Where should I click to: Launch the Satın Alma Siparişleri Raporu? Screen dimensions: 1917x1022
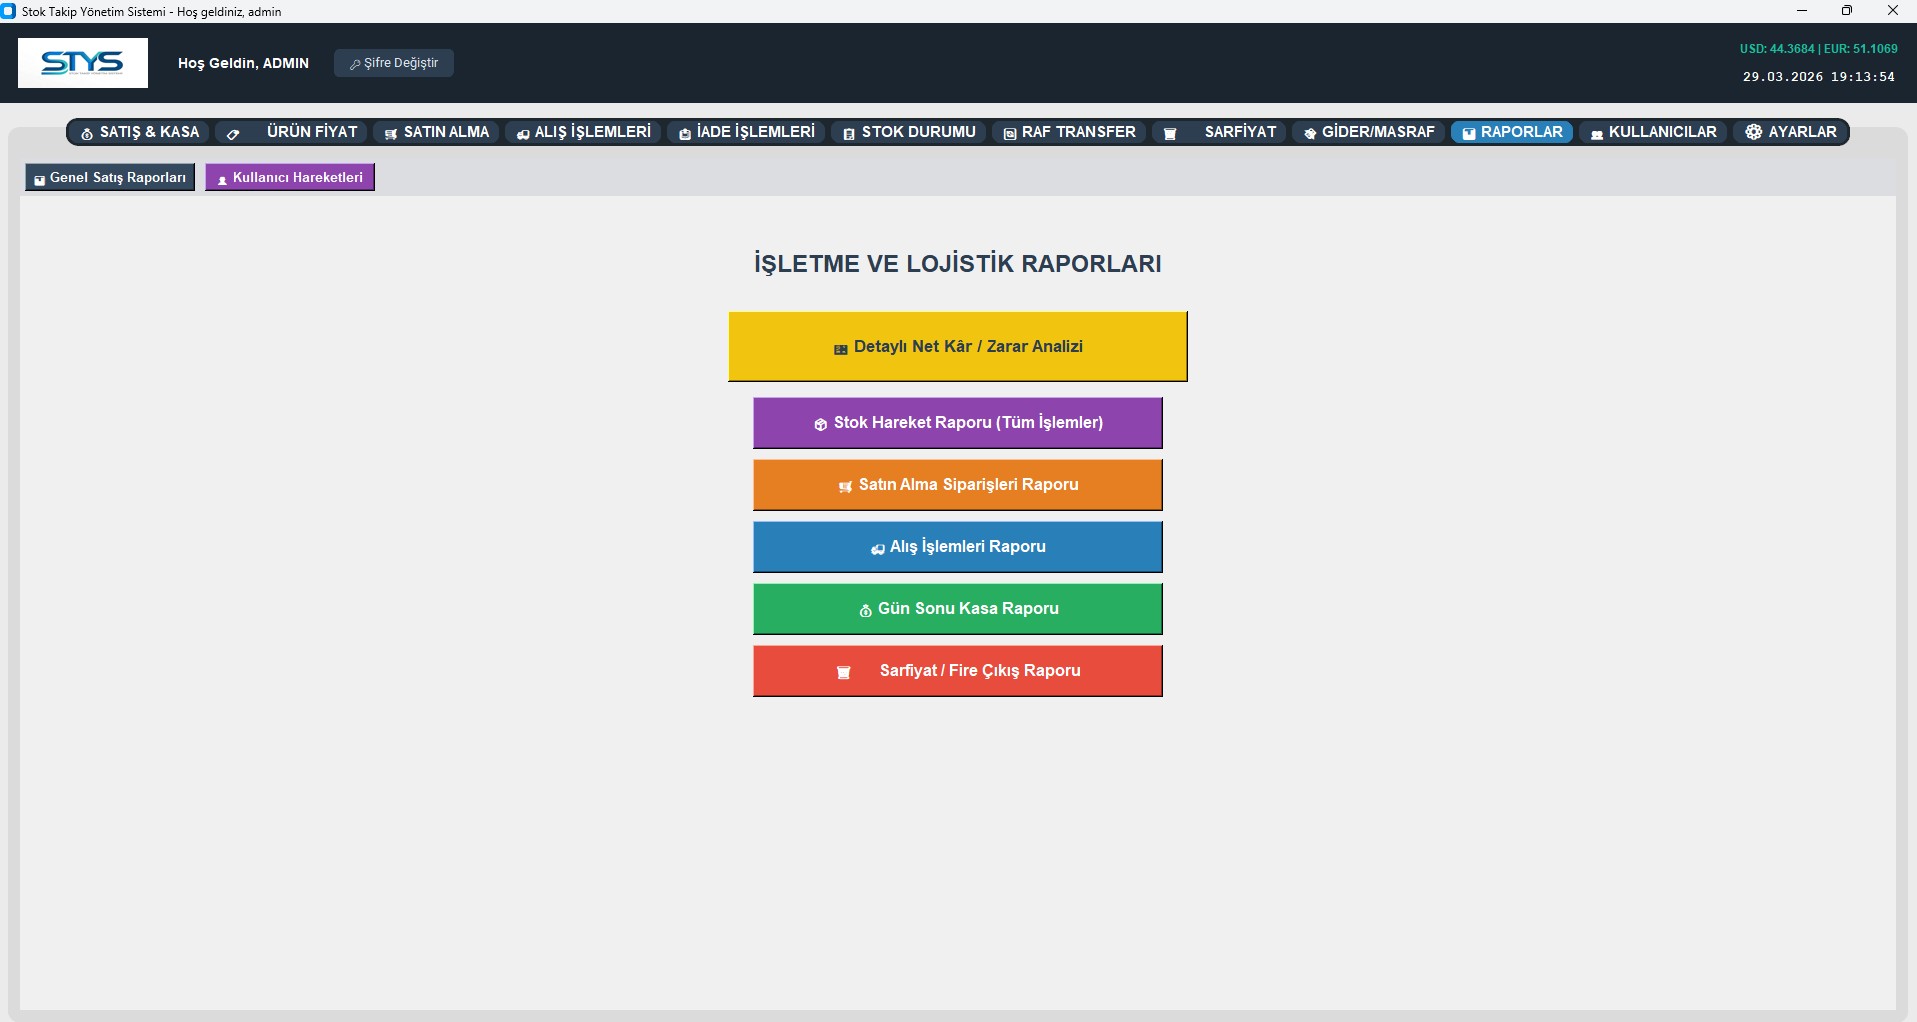pos(957,485)
